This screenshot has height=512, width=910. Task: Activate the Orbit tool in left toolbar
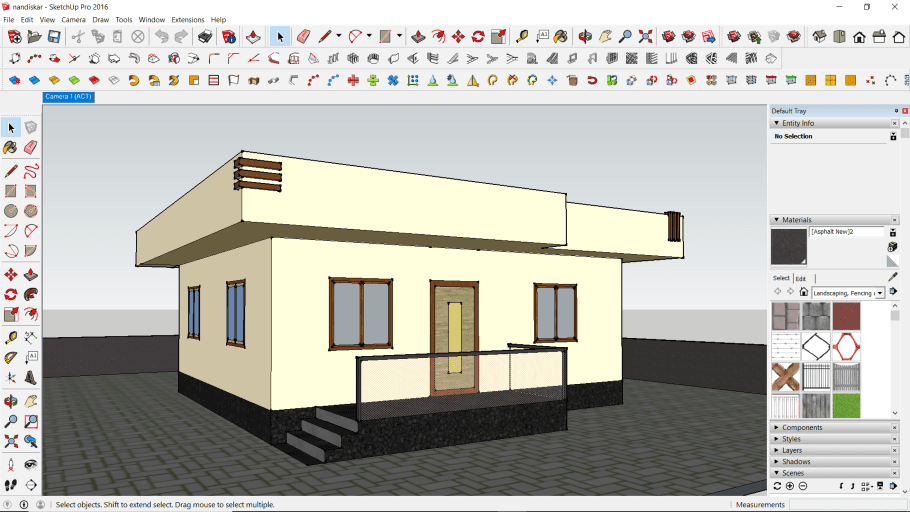10,401
